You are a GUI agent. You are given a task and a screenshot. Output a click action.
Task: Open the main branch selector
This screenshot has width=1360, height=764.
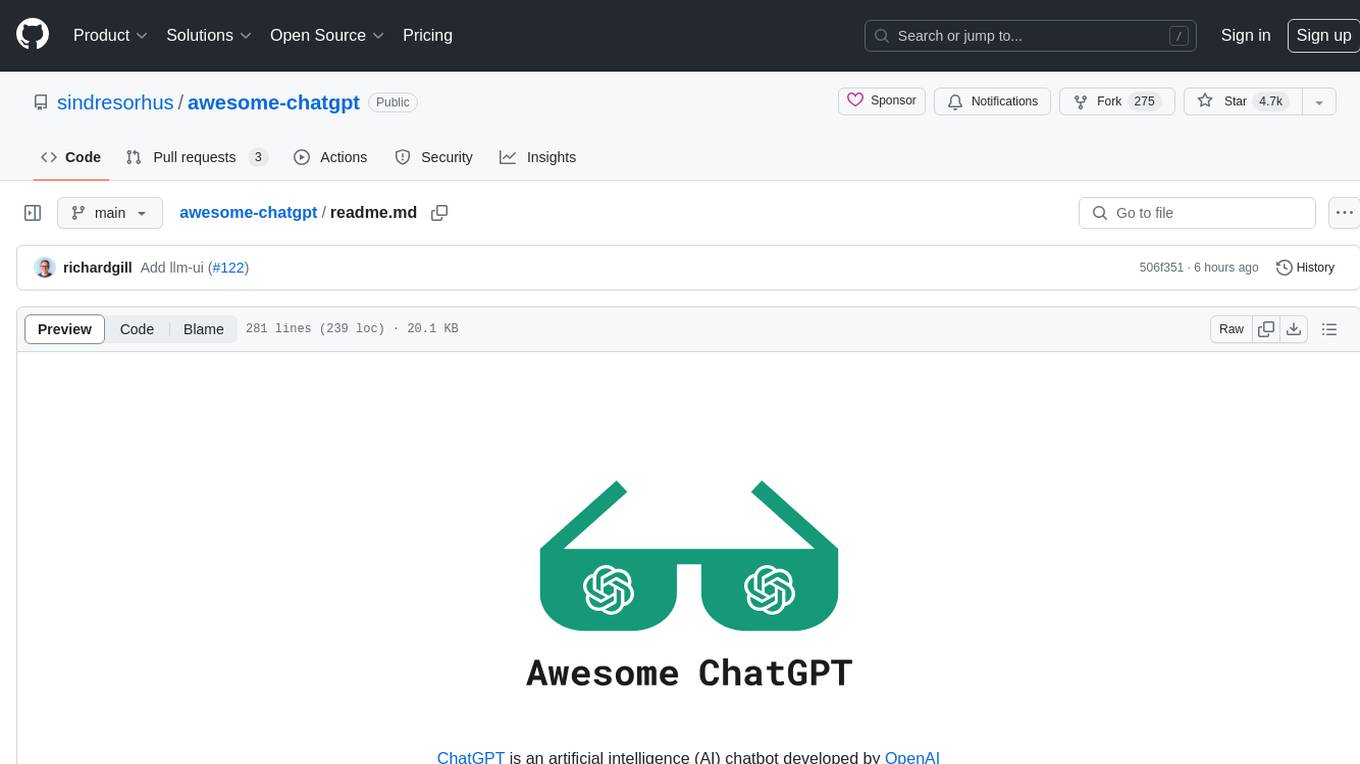point(110,213)
